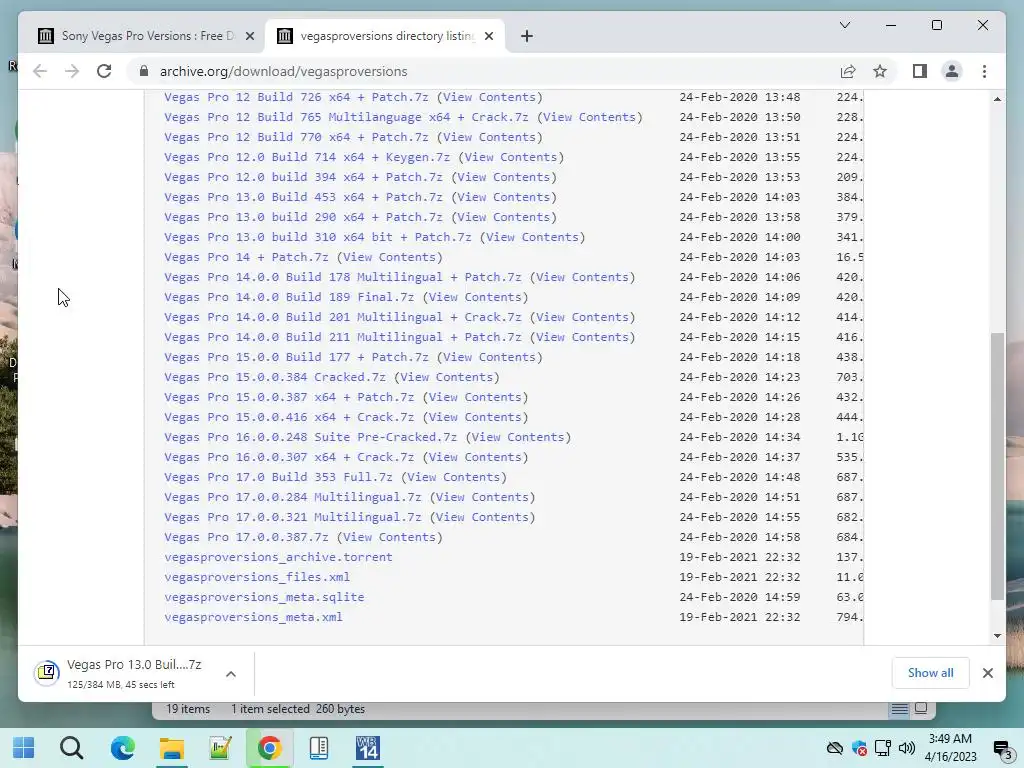1024x768 pixels.
Task: Download Vegas Pro 15.0.0.387 x64 + Patch.7z
Action: [x=289, y=397]
